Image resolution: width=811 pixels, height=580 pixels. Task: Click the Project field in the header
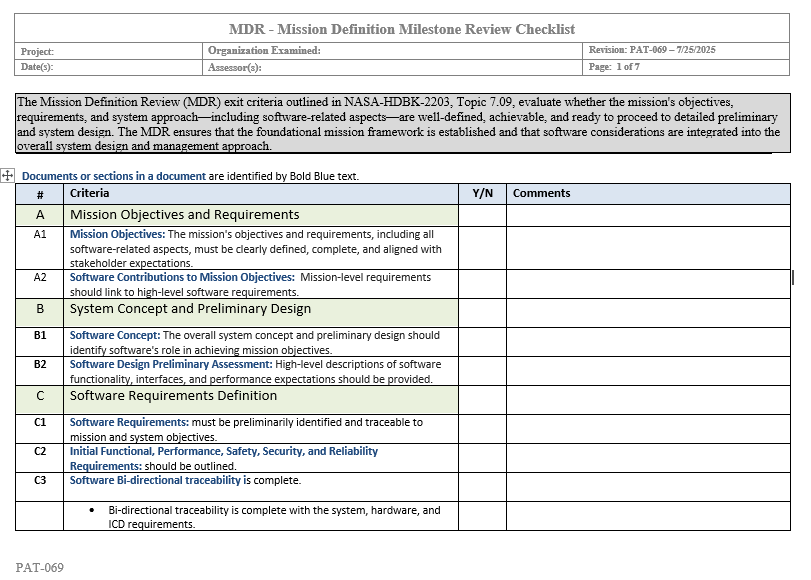[110, 51]
